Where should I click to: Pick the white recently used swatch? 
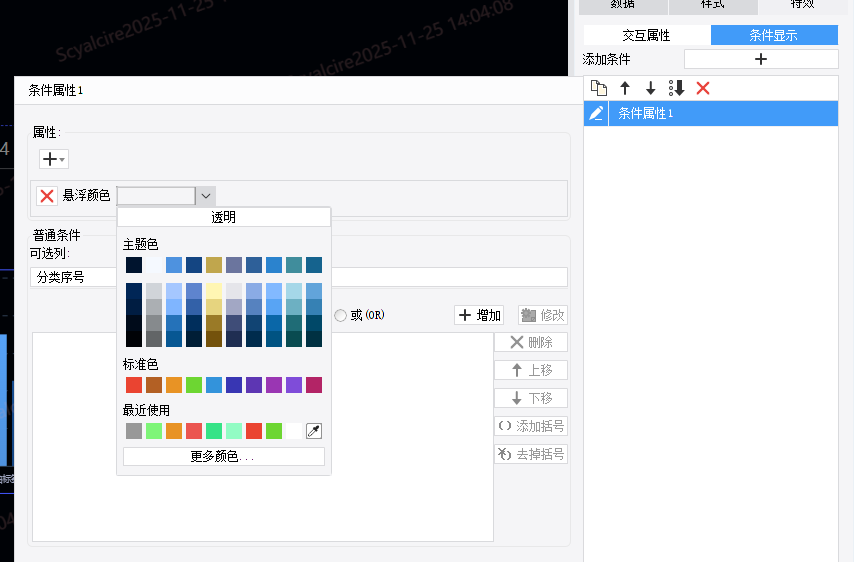(294, 431)
